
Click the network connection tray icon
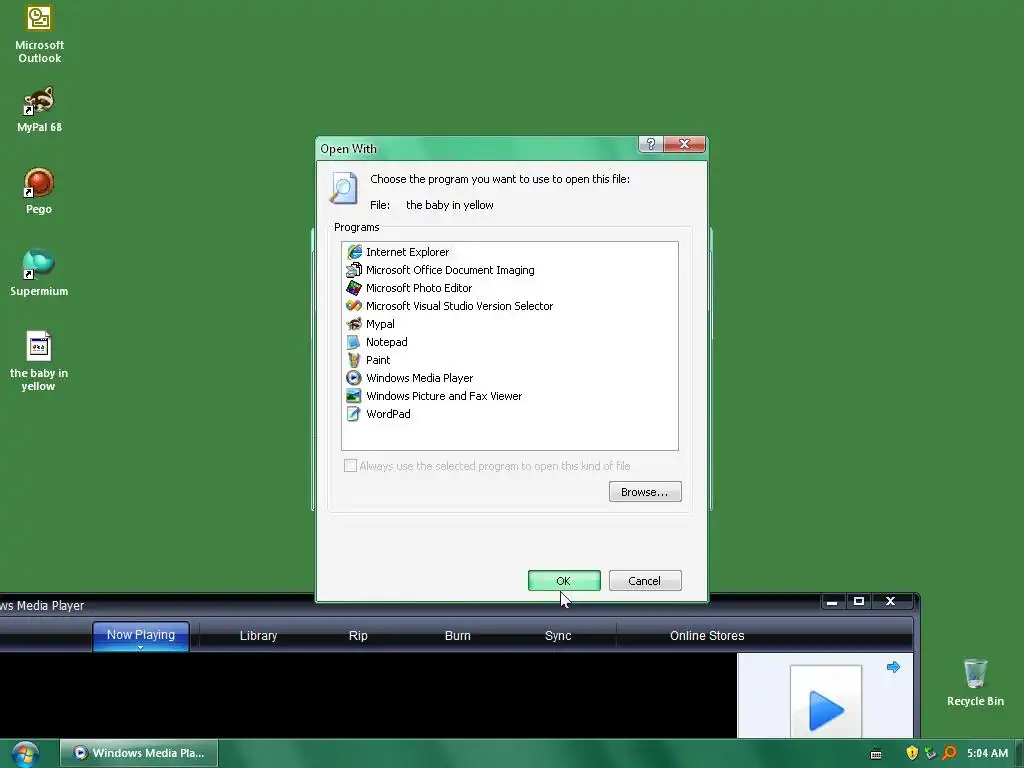coord(931,753)
